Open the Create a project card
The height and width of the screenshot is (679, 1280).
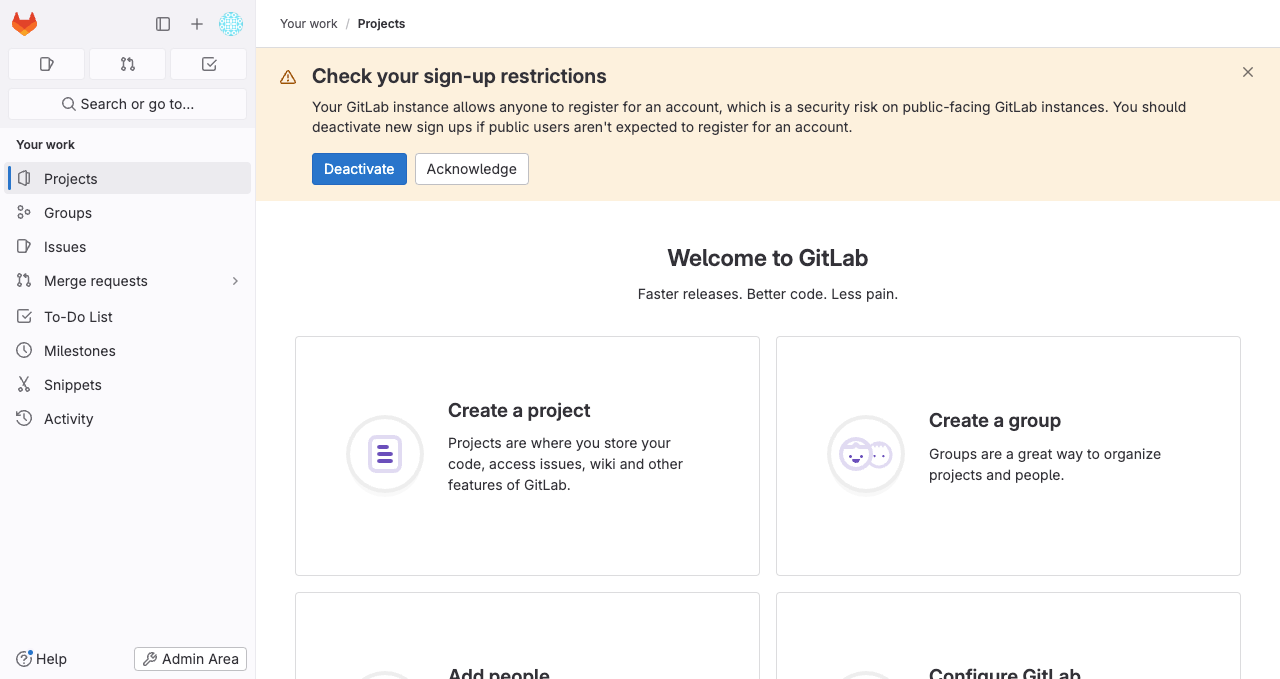click(x=527, y=456)
